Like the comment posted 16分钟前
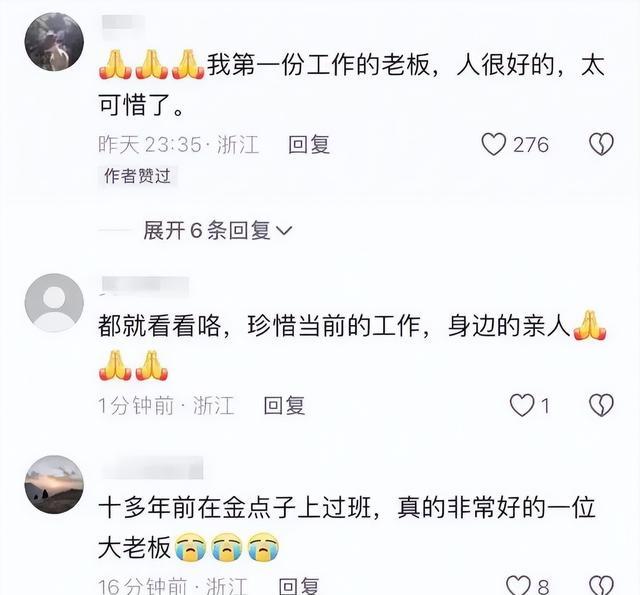 click(518, 585)
